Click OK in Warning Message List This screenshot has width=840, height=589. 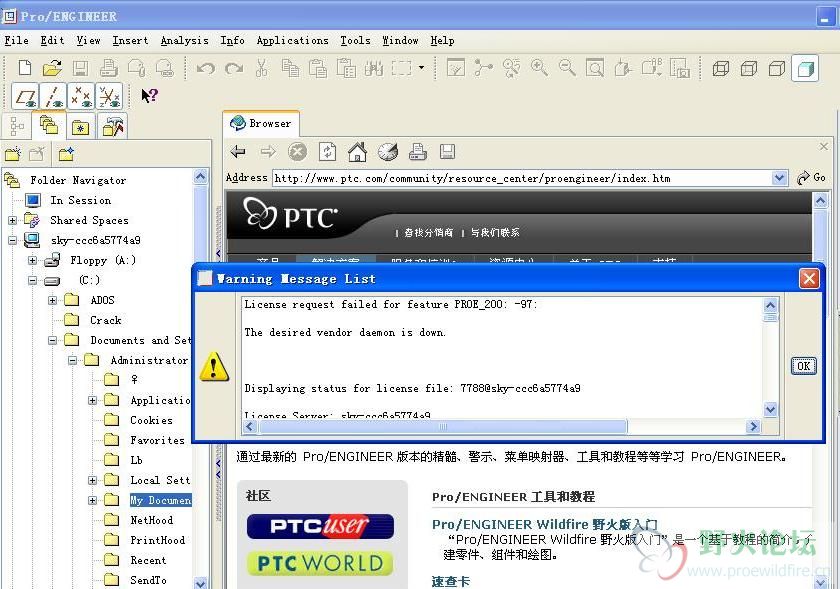[x=804, y=366]
